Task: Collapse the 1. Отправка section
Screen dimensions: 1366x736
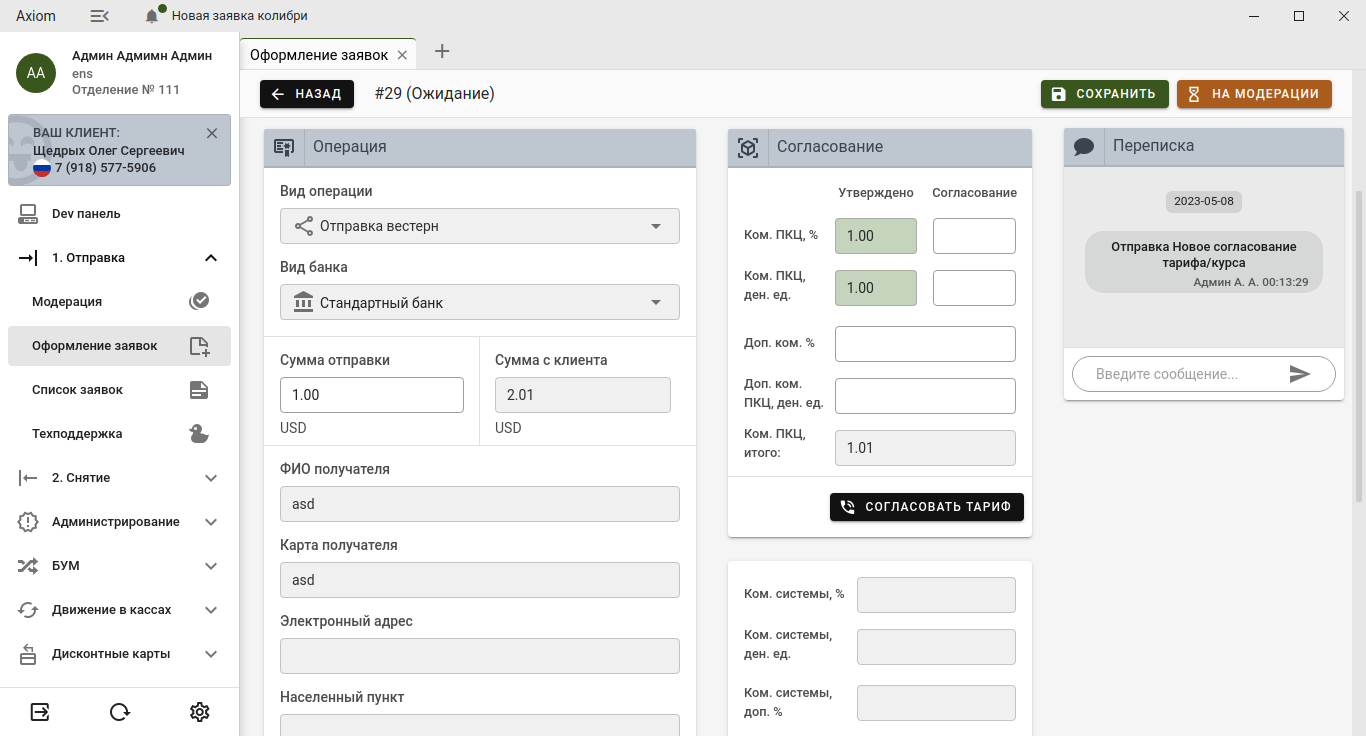Action: 211,258
